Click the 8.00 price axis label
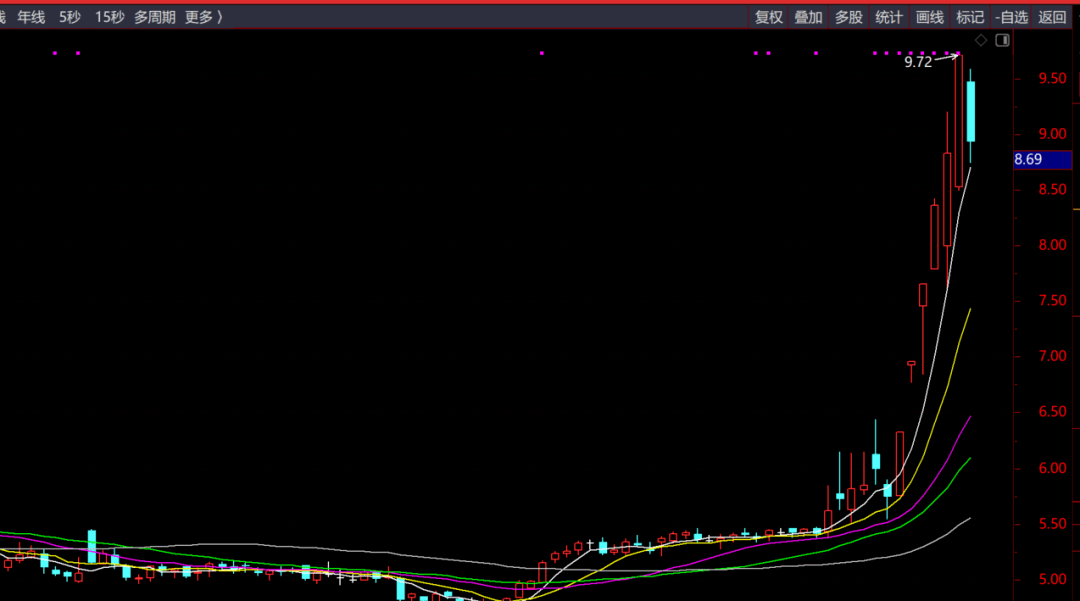Viewport: 1080px width, 601px height. [1052, 245]
